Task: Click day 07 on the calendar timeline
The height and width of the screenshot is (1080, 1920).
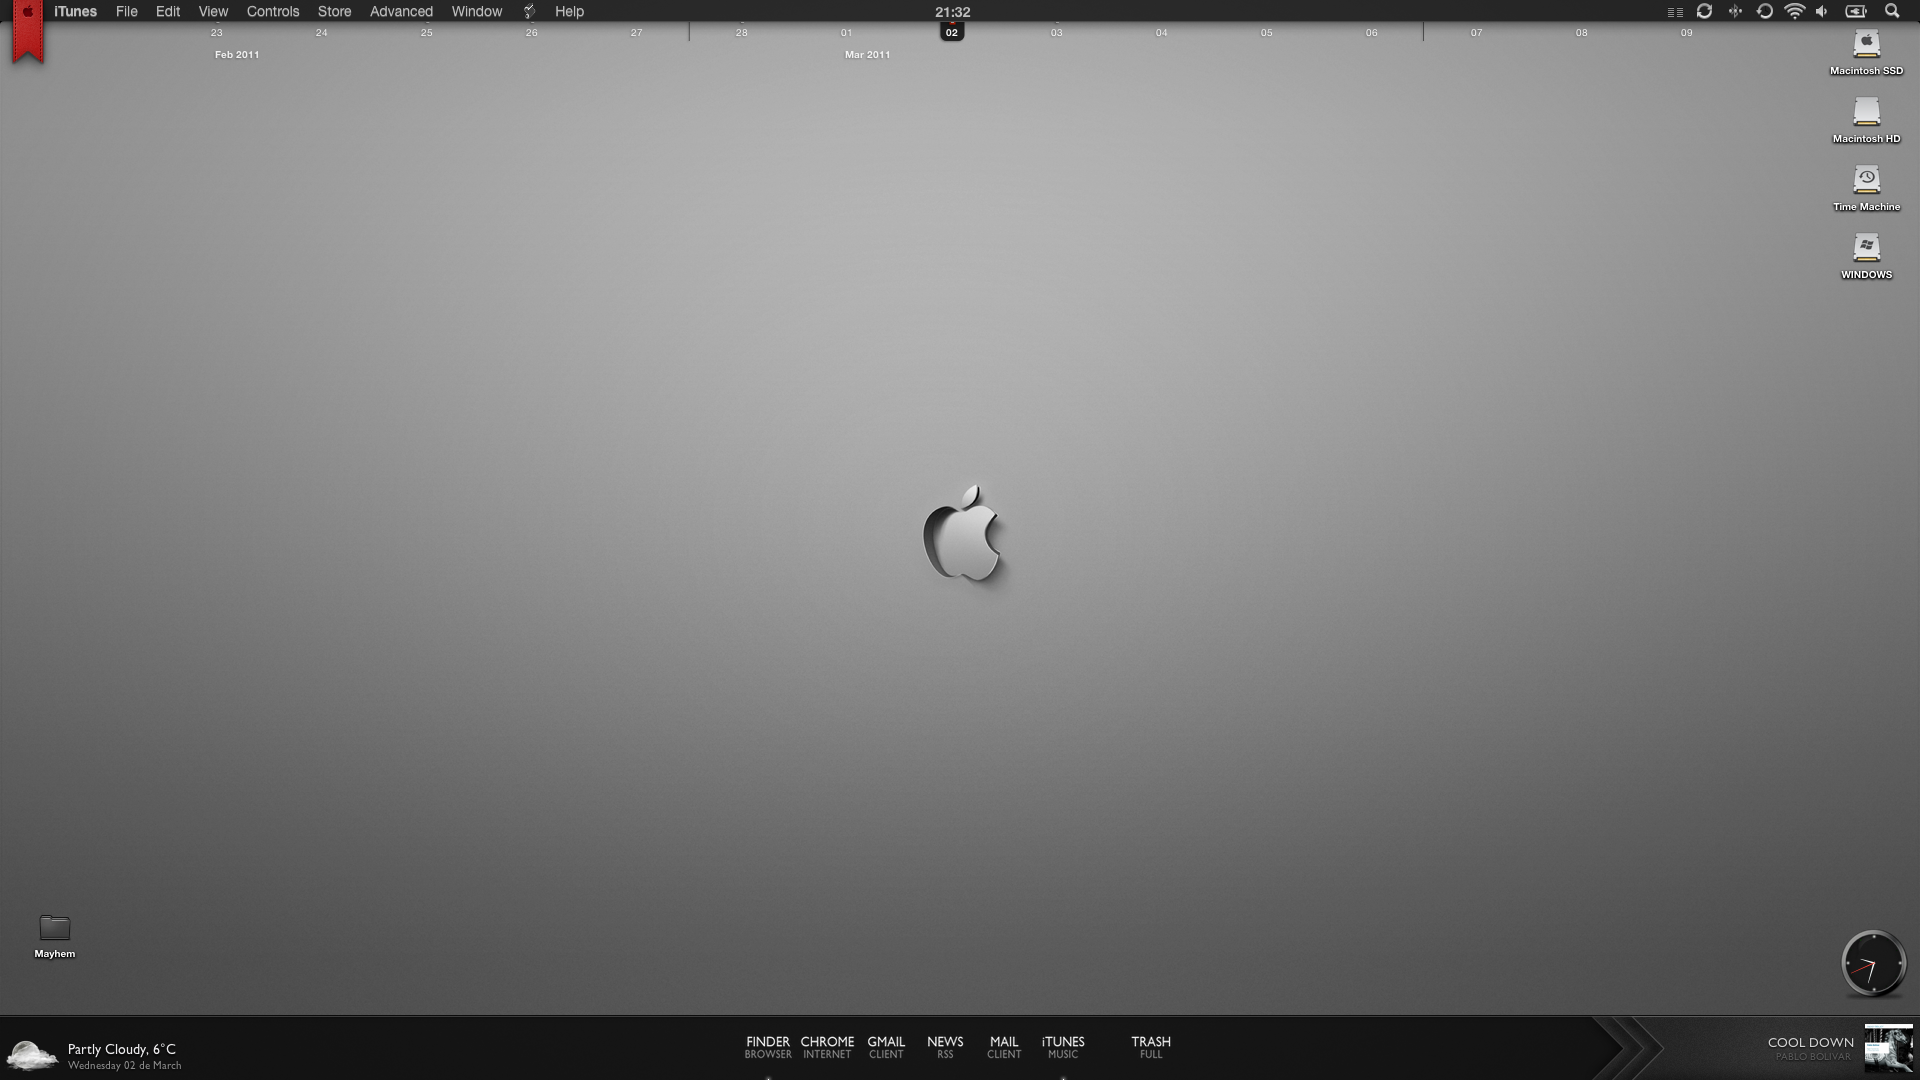Action: 1476,33
